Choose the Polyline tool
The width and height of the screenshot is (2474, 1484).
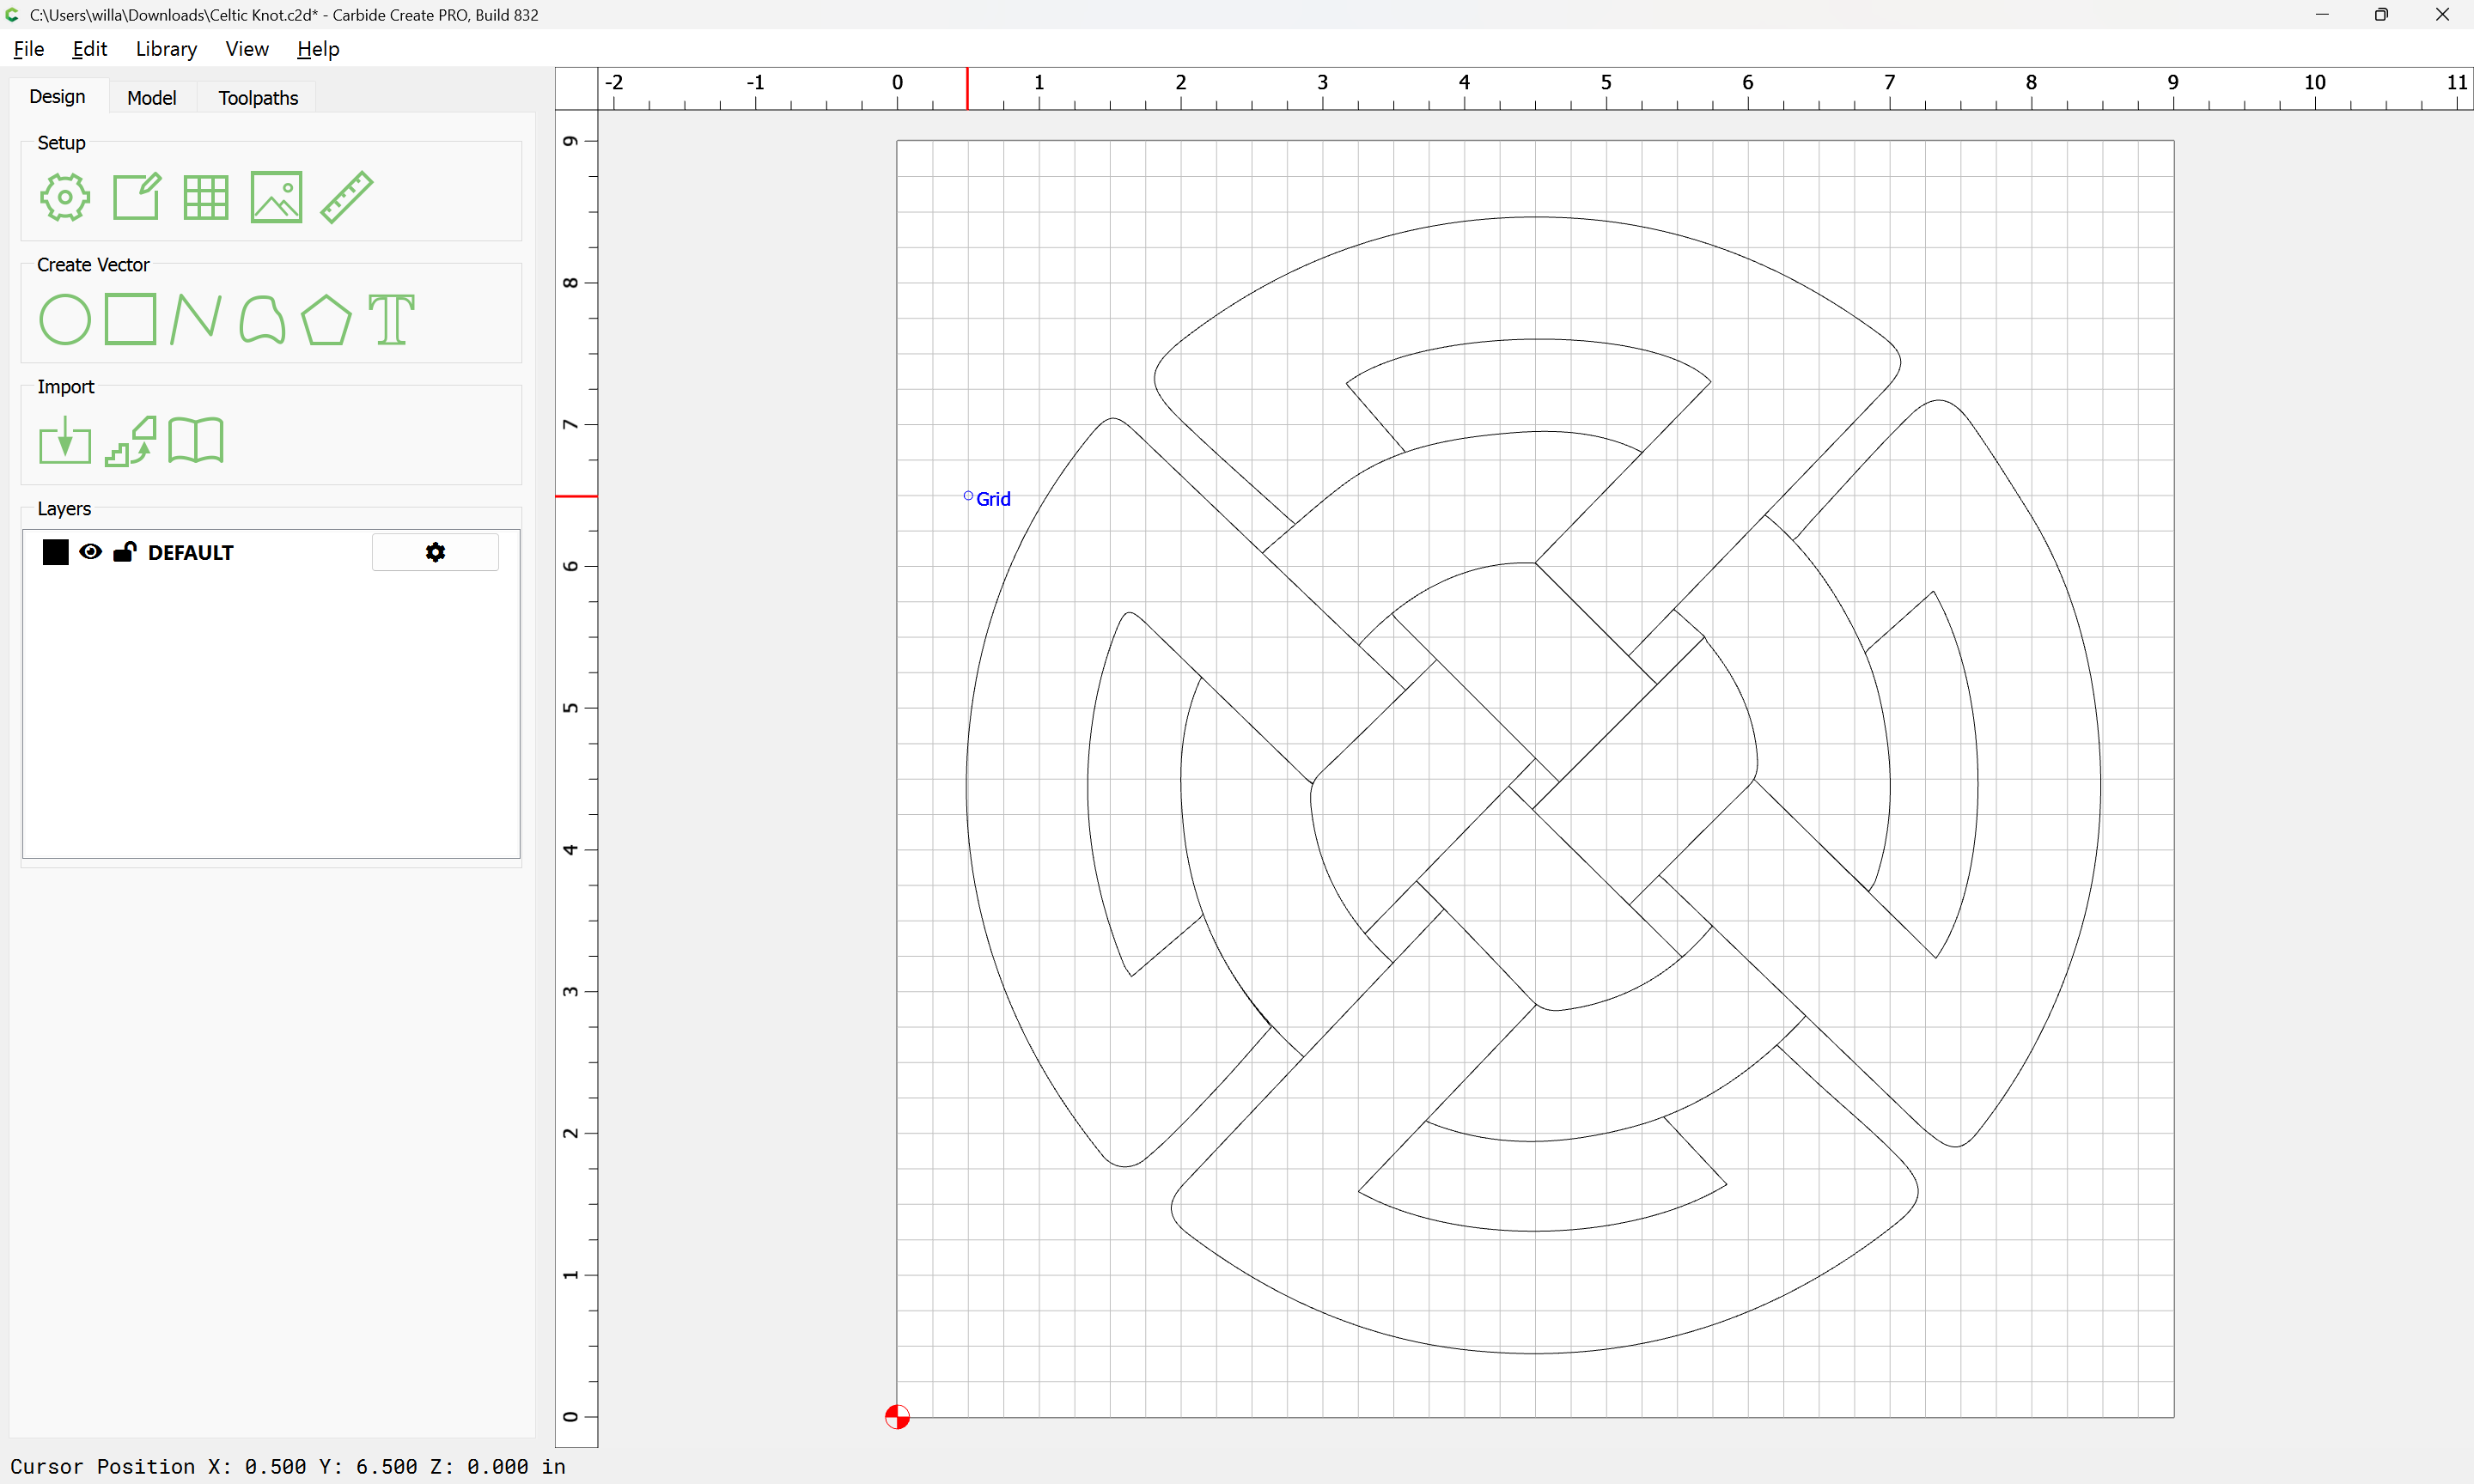click(x=195, y=319)
